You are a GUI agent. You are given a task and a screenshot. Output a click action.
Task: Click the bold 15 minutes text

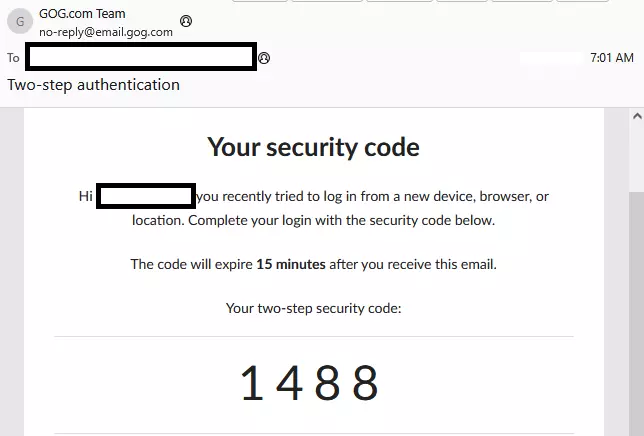pyautogui.click(x=291, y=264)
